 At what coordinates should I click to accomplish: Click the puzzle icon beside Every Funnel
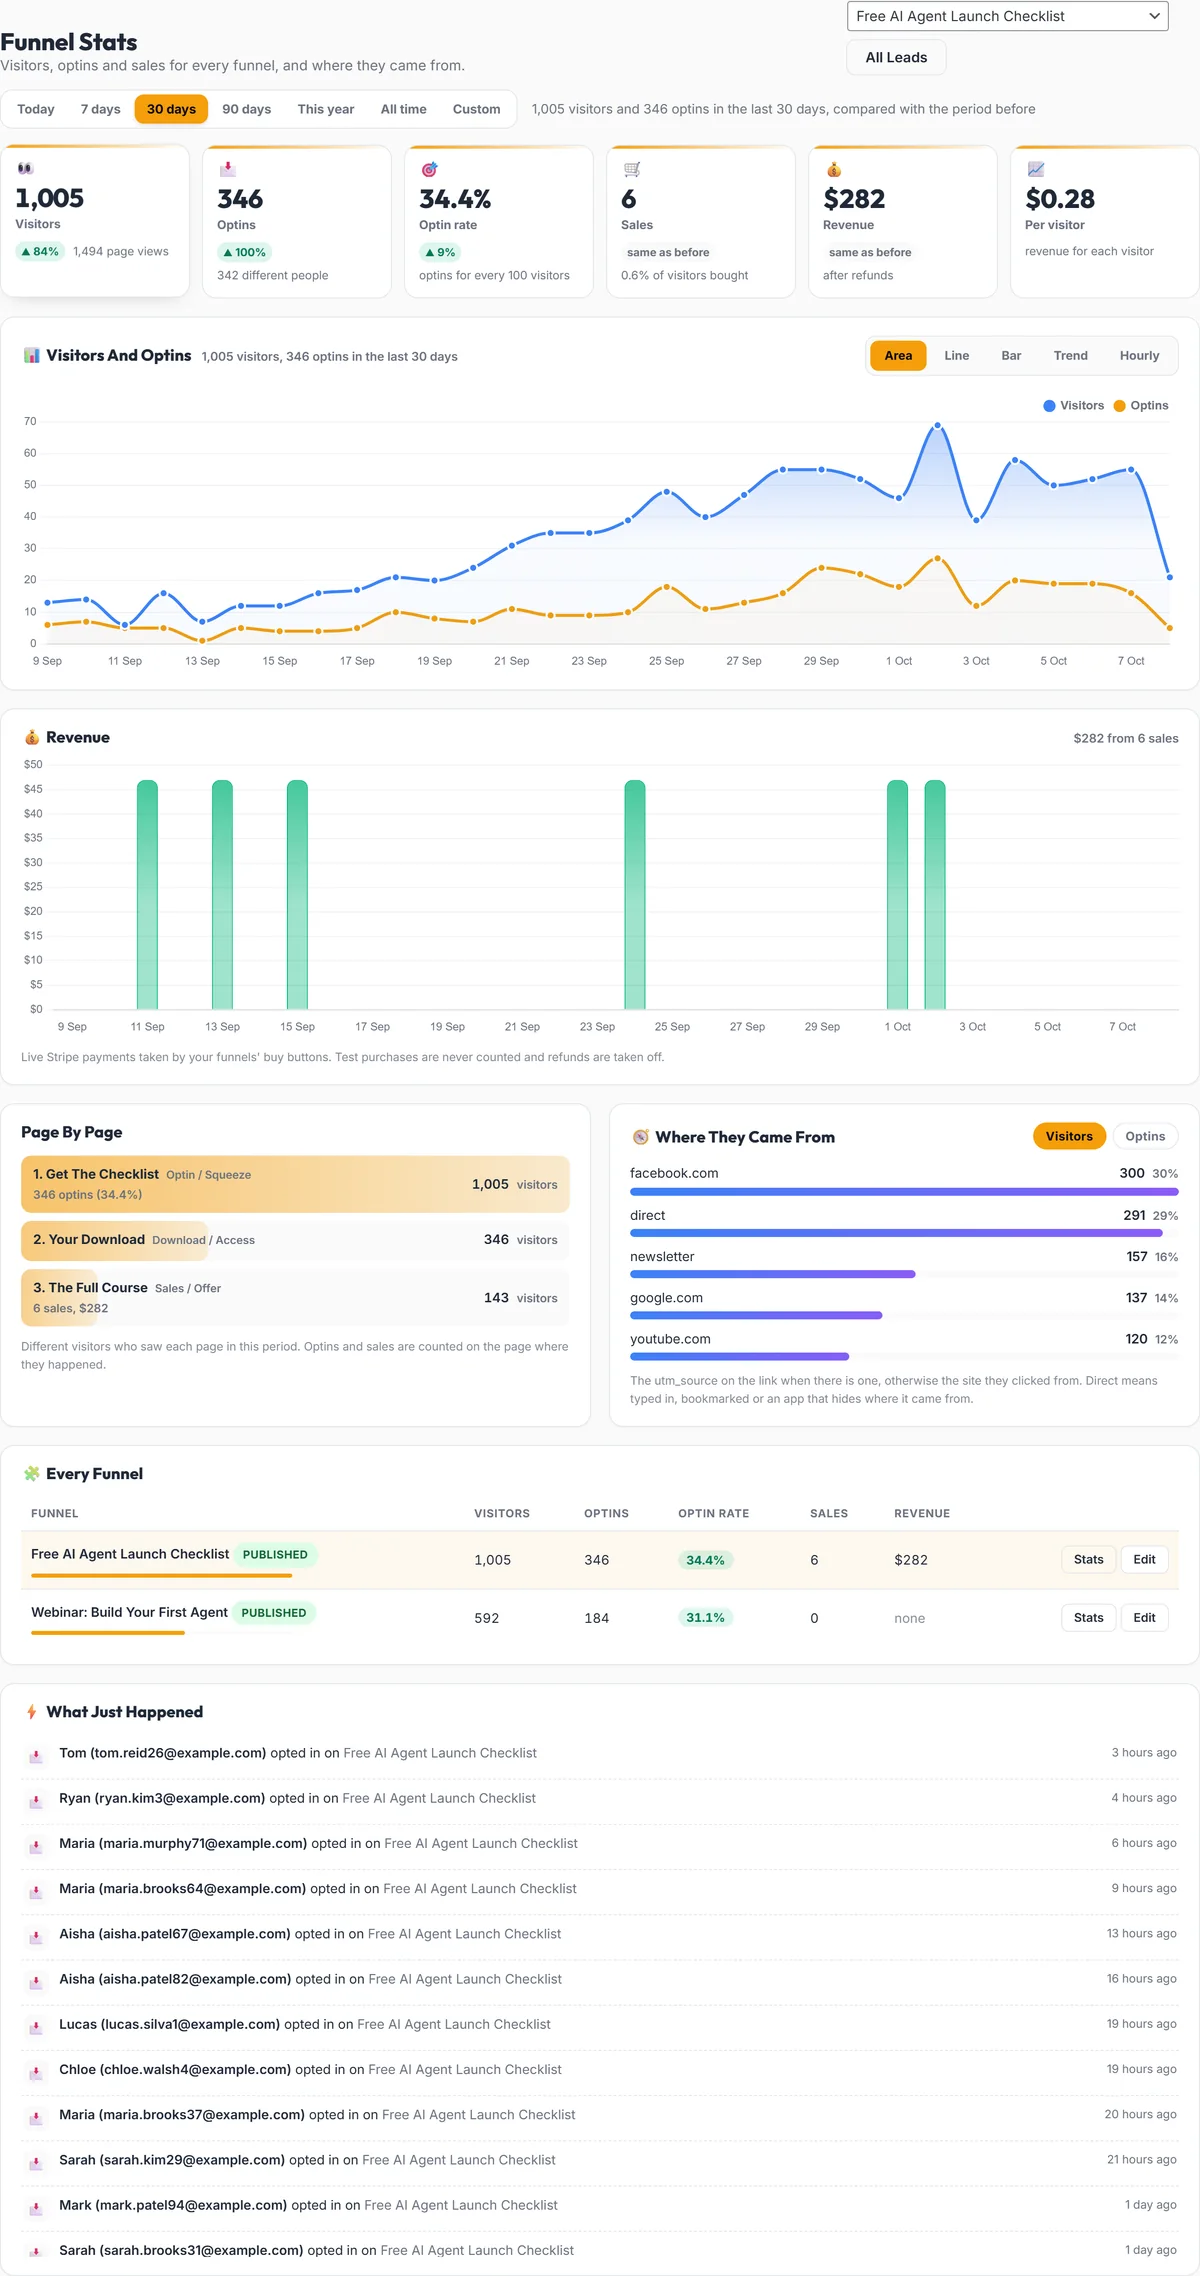point(32,1474)
